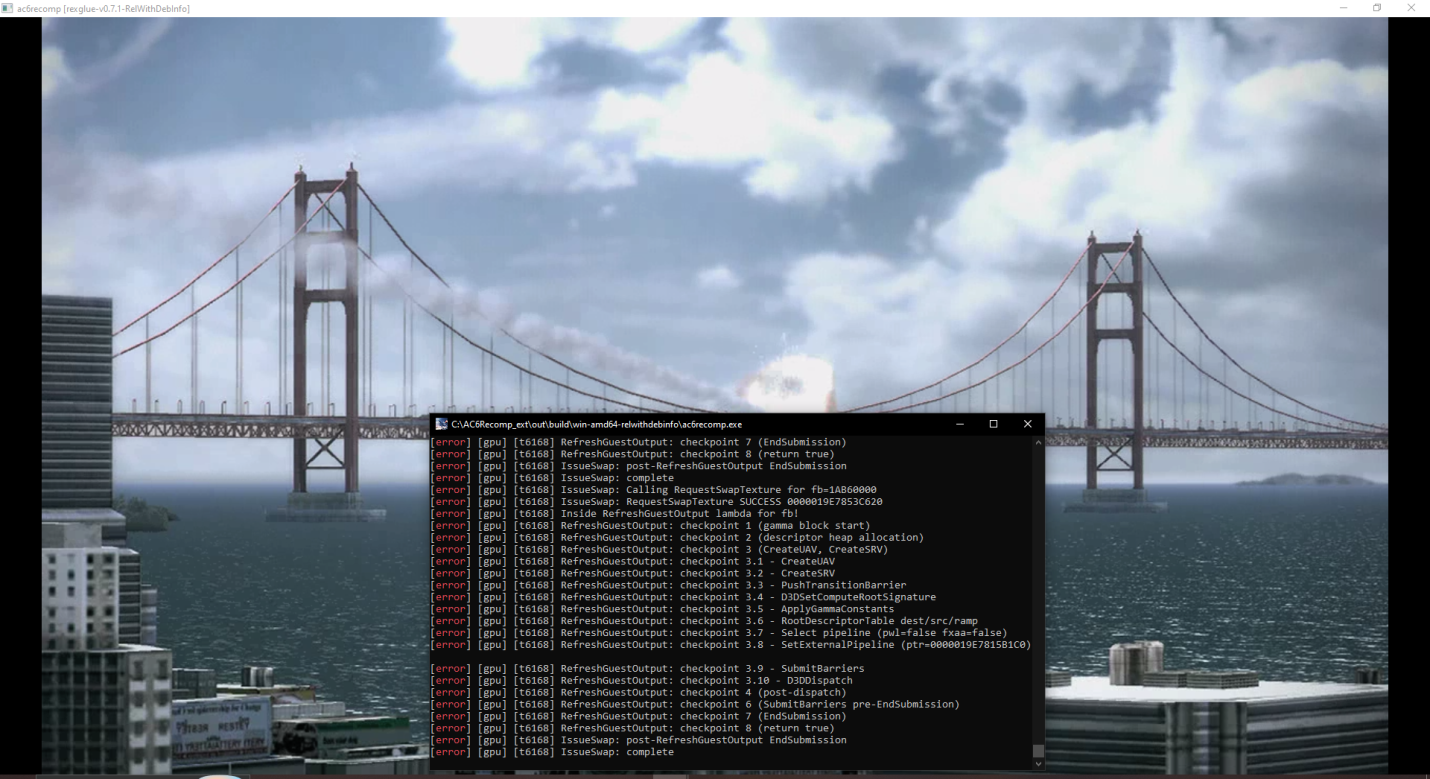Viewport: 1430px width, 779px height.
Task: Click the 'checkpoint 3 (CreateUAV, CreateSRV)' line
Action: click(x=659, y=549)
